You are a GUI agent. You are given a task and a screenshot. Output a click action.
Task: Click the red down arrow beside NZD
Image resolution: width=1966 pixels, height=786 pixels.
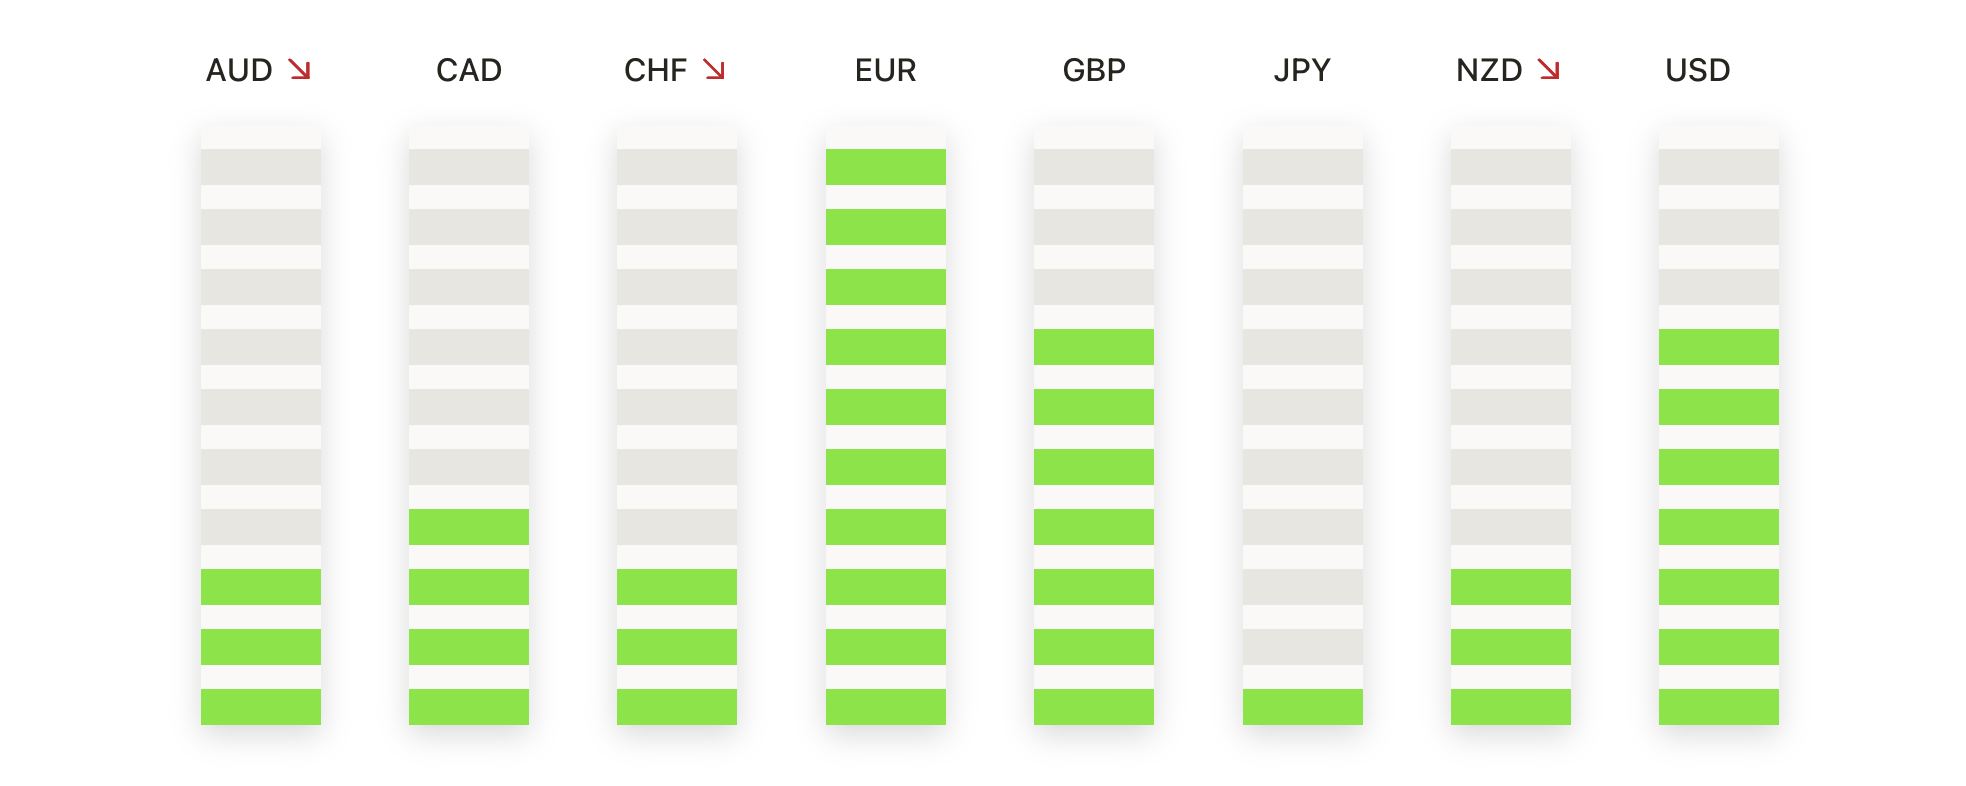coord(1548,69)
